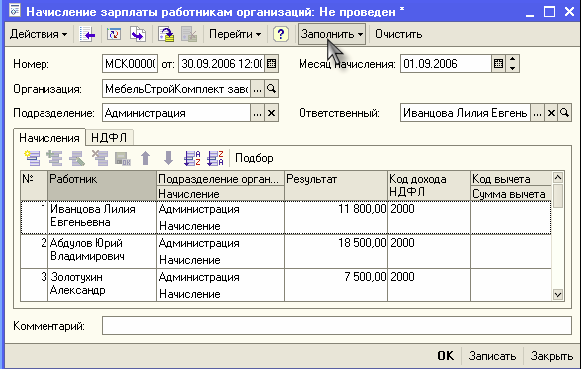
Task: Click the Работник column header
Action: [x=102, y=186]
